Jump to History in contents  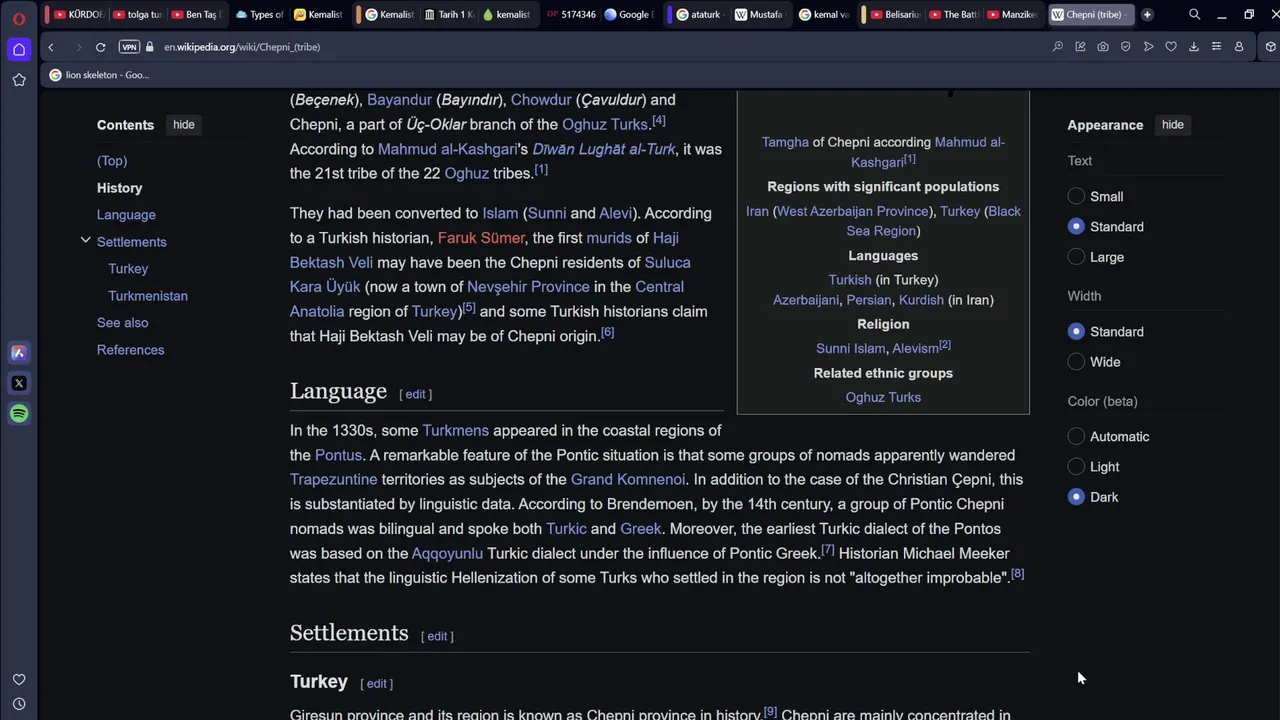(x=120, y=188)
